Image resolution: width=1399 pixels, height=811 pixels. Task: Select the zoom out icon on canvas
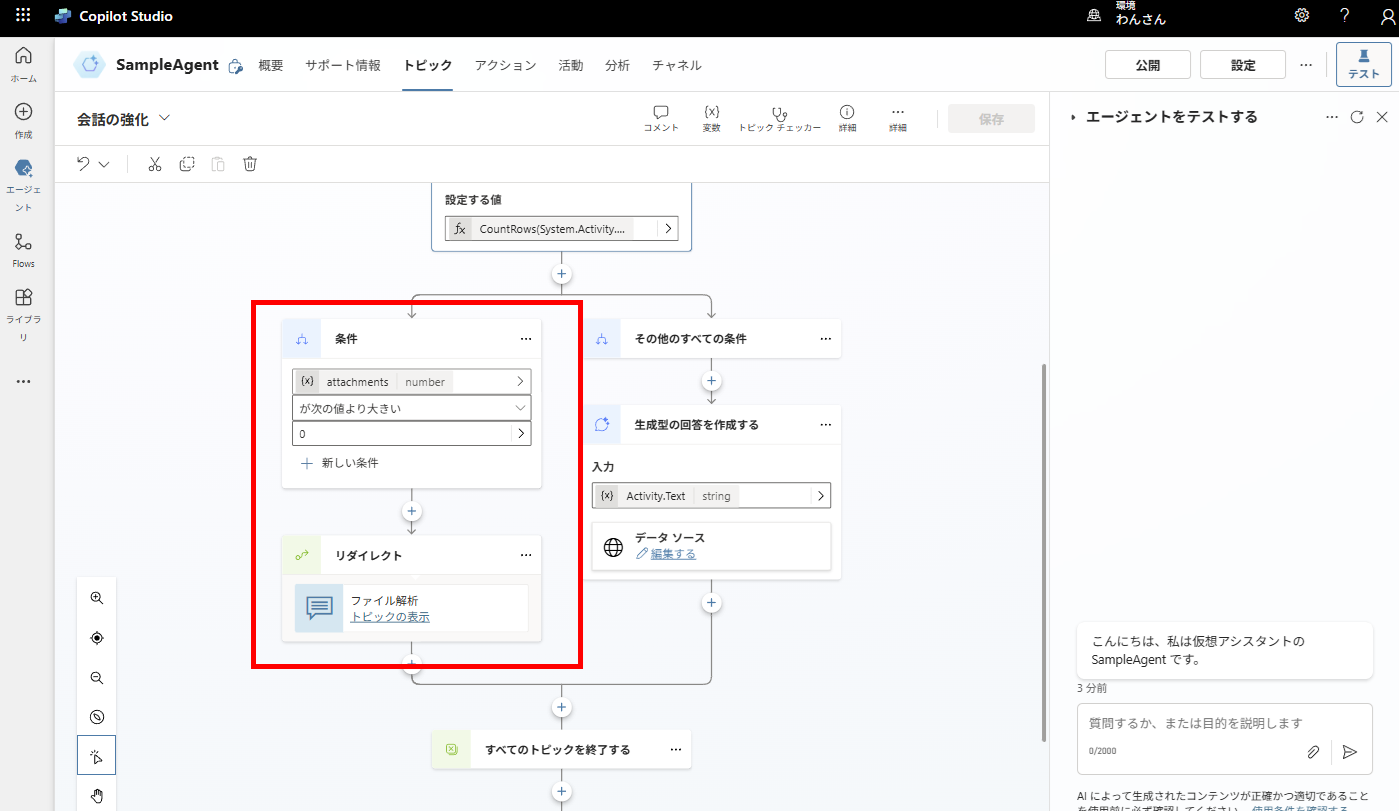point(96,677)
